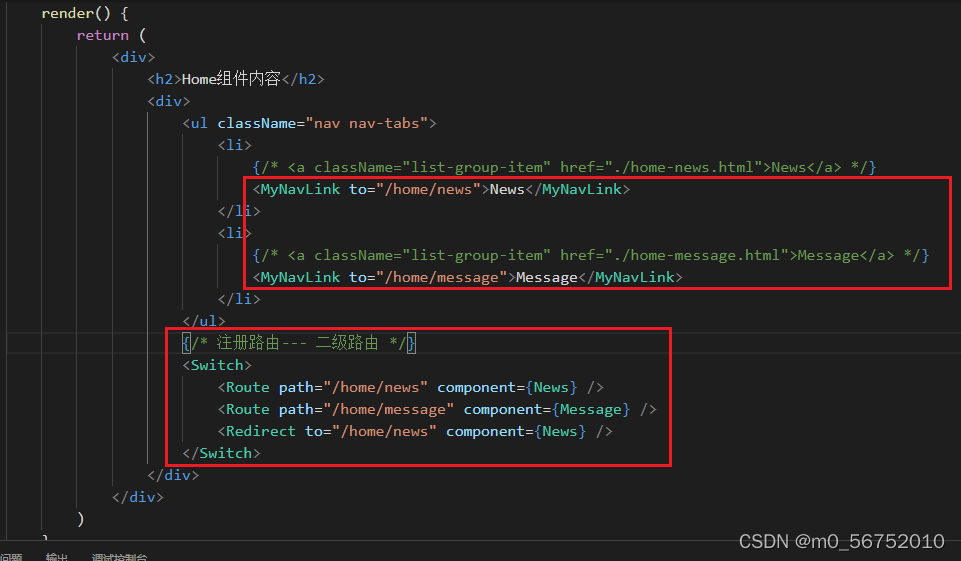Click the last closing </div> tag
Screen dimensions: 961x561
[x=138, y=497]
